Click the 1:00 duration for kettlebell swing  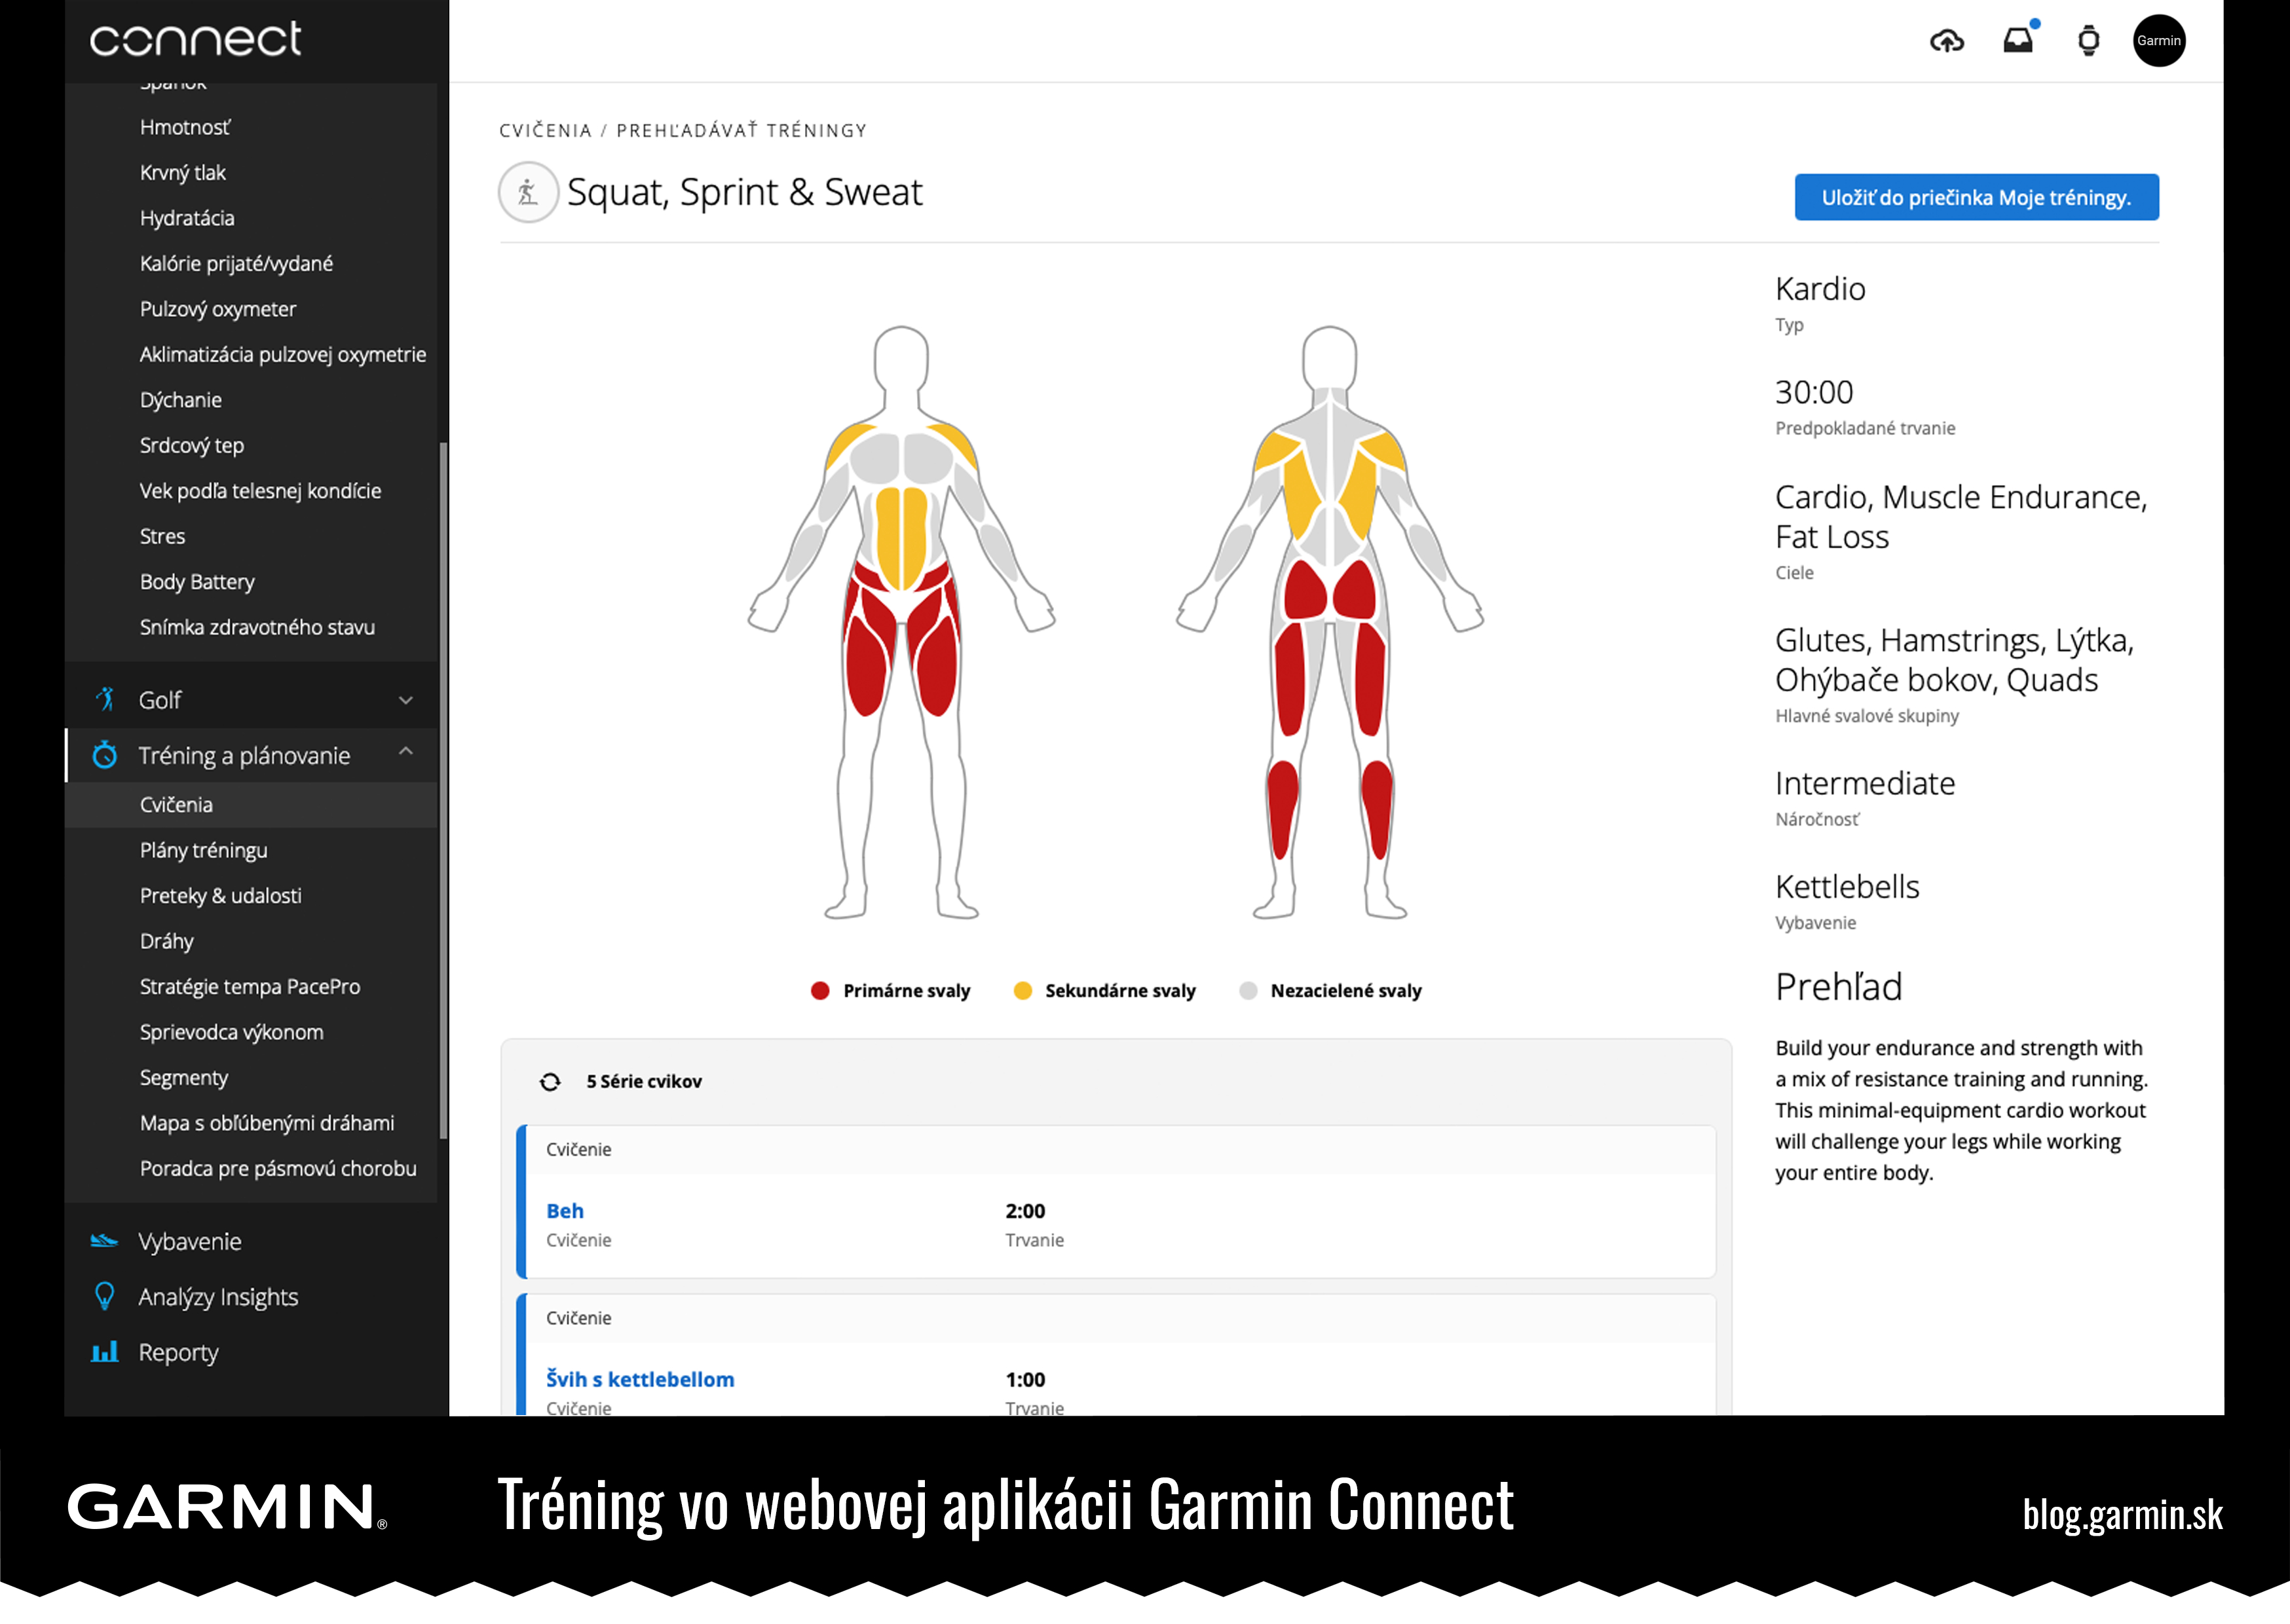(x=1025, y=1379)
